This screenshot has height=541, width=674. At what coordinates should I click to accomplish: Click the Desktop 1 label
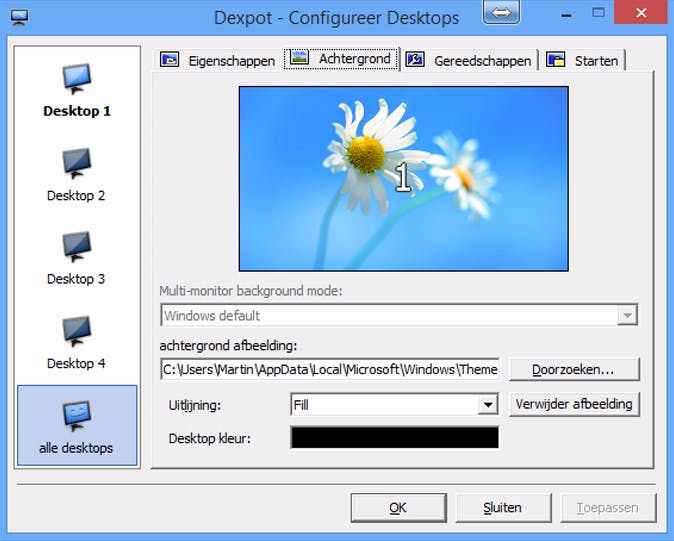coord(77,111)
